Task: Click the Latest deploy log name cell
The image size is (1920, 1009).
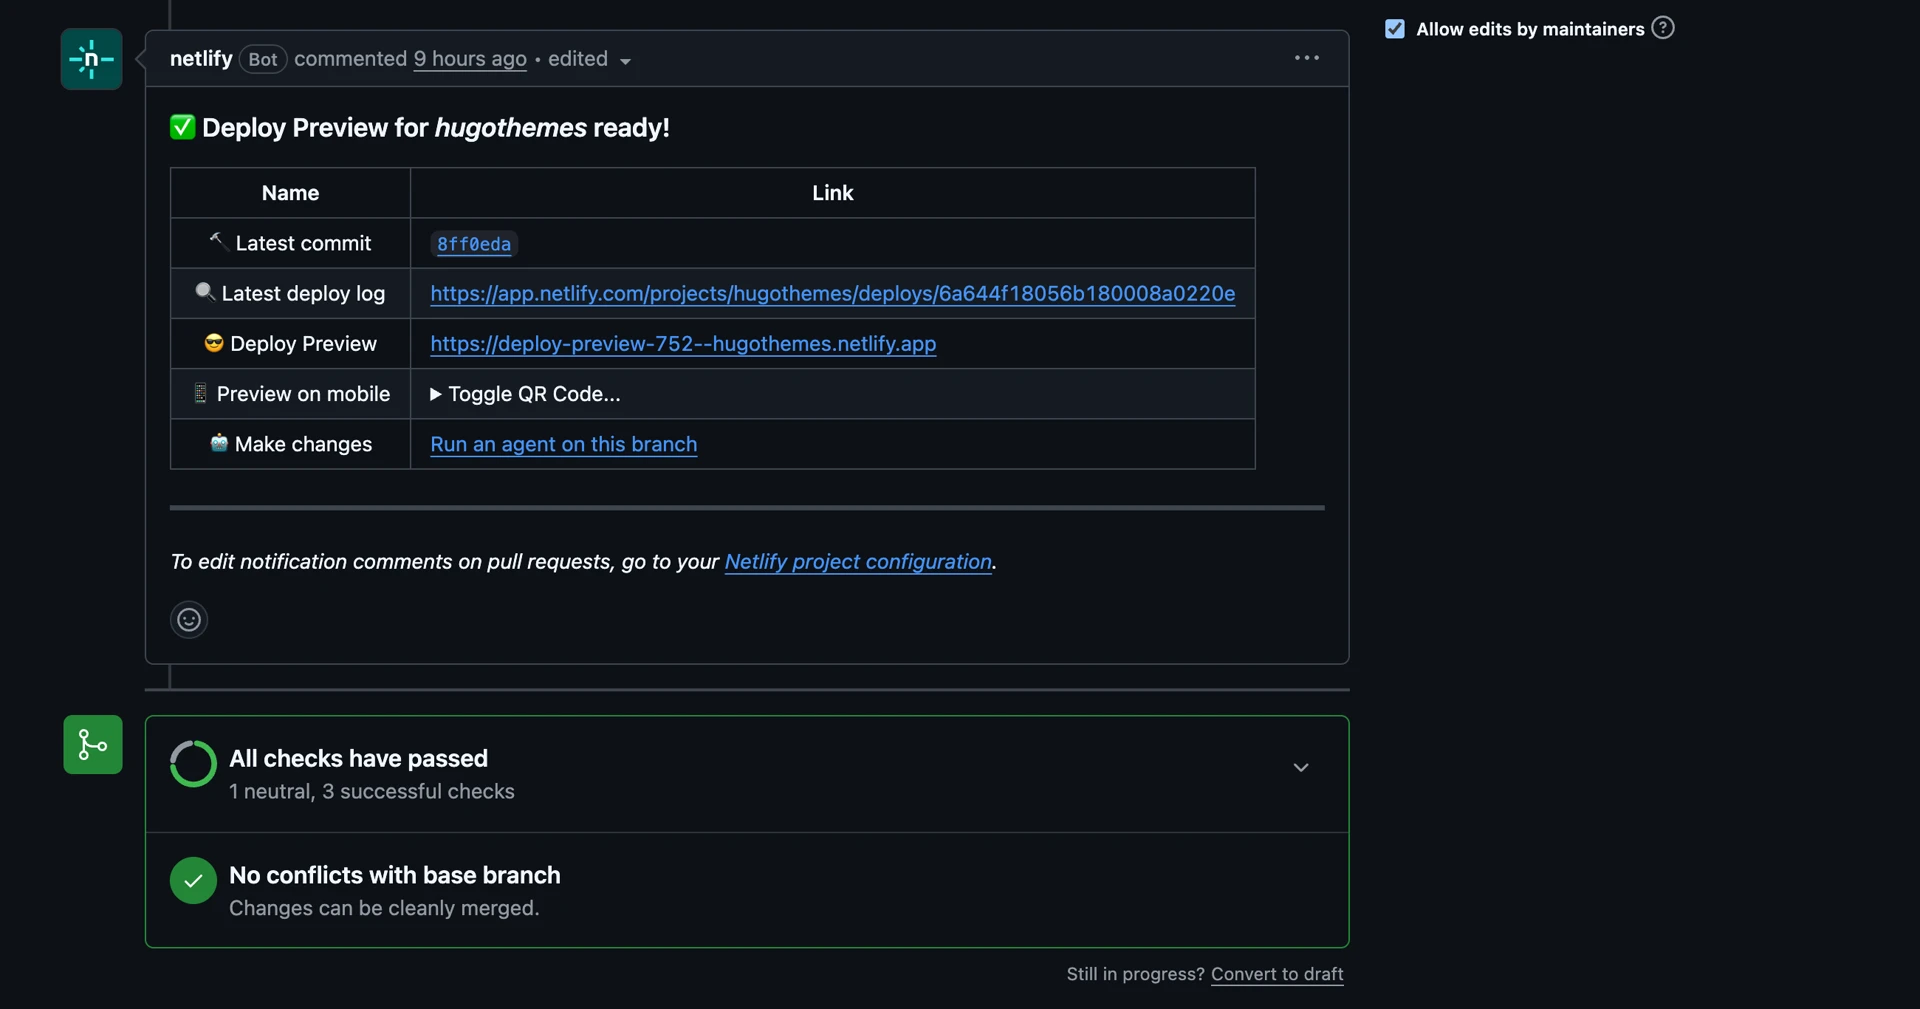Action: pyautogui.click(x=290, y=293)
